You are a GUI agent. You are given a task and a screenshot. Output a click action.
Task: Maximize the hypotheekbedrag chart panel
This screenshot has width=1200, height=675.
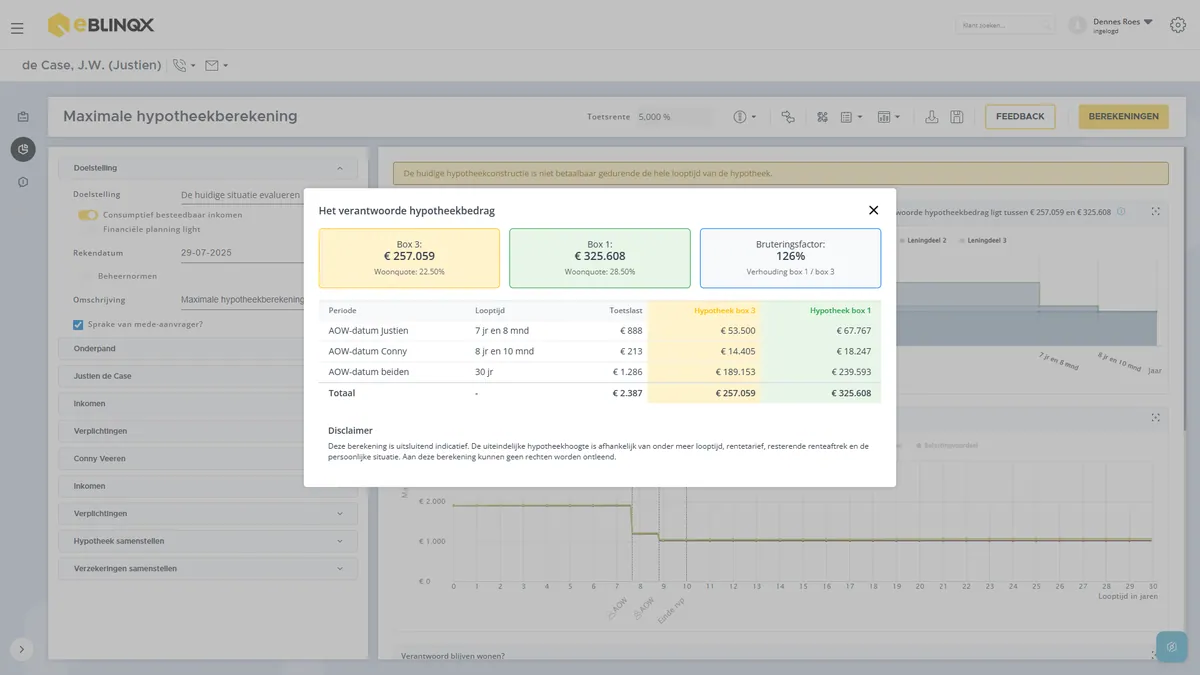point(1156,211)
